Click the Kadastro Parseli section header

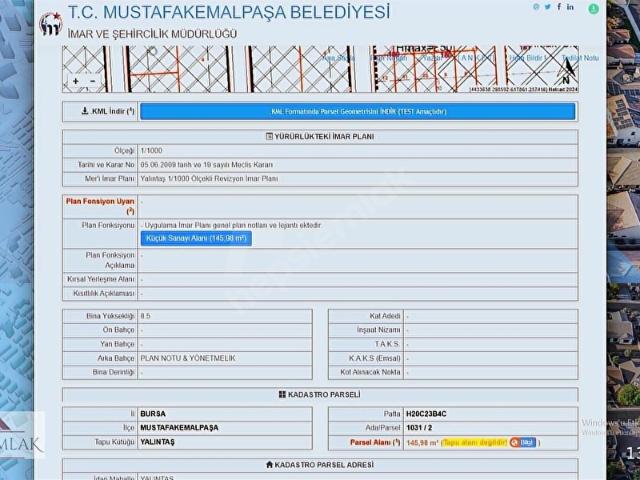point(320,395)
